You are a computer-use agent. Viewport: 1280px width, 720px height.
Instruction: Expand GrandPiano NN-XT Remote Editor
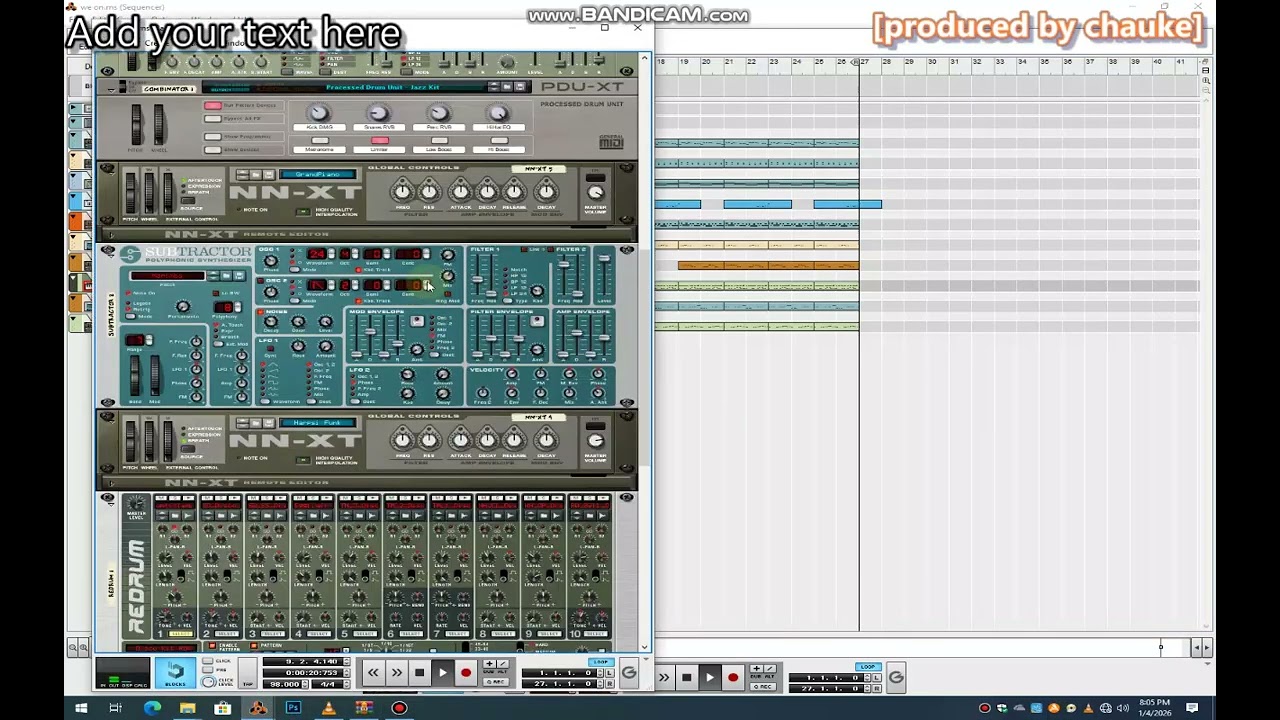point(110,235)
